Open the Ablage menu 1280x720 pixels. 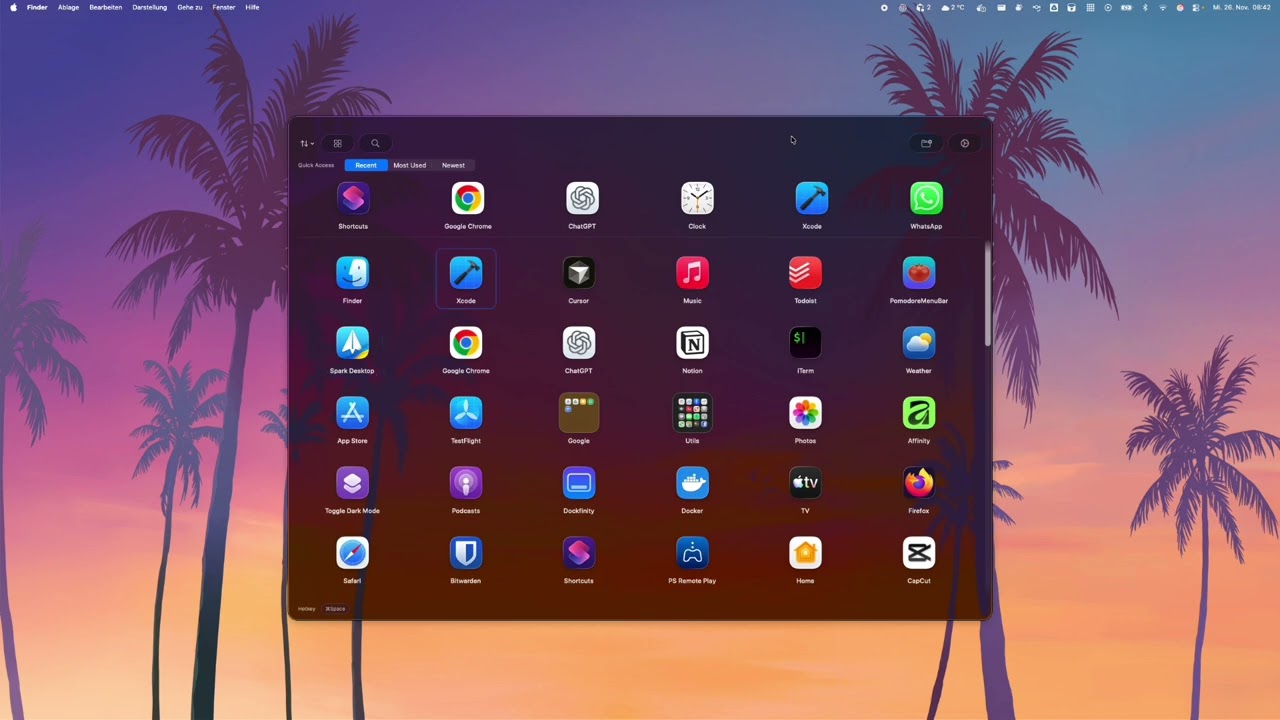[69, 7]
